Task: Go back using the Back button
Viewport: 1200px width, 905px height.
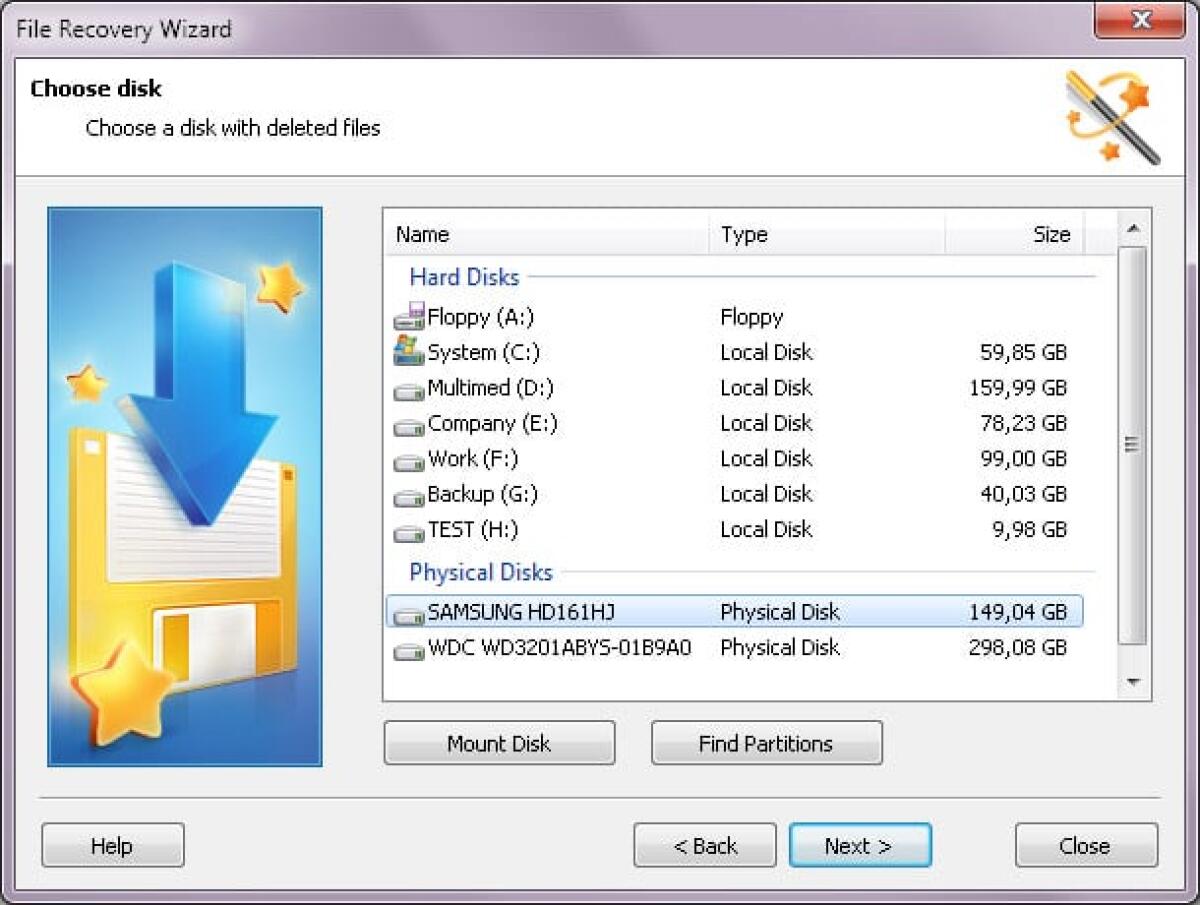Action: (x=705, y=845)
